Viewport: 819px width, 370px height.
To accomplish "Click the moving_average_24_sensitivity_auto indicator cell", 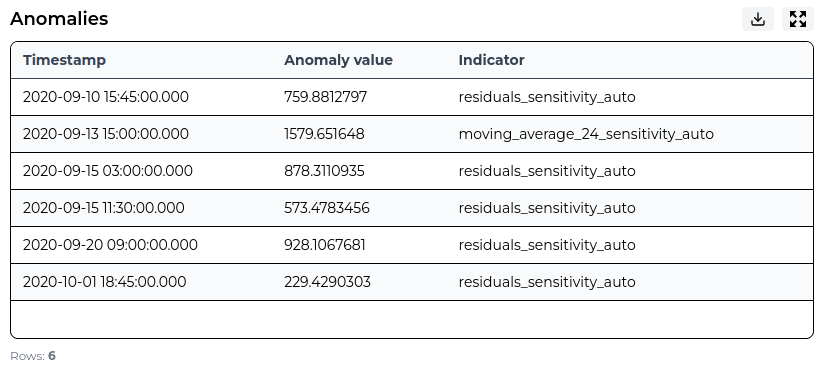I will click(x=586, y=134).
